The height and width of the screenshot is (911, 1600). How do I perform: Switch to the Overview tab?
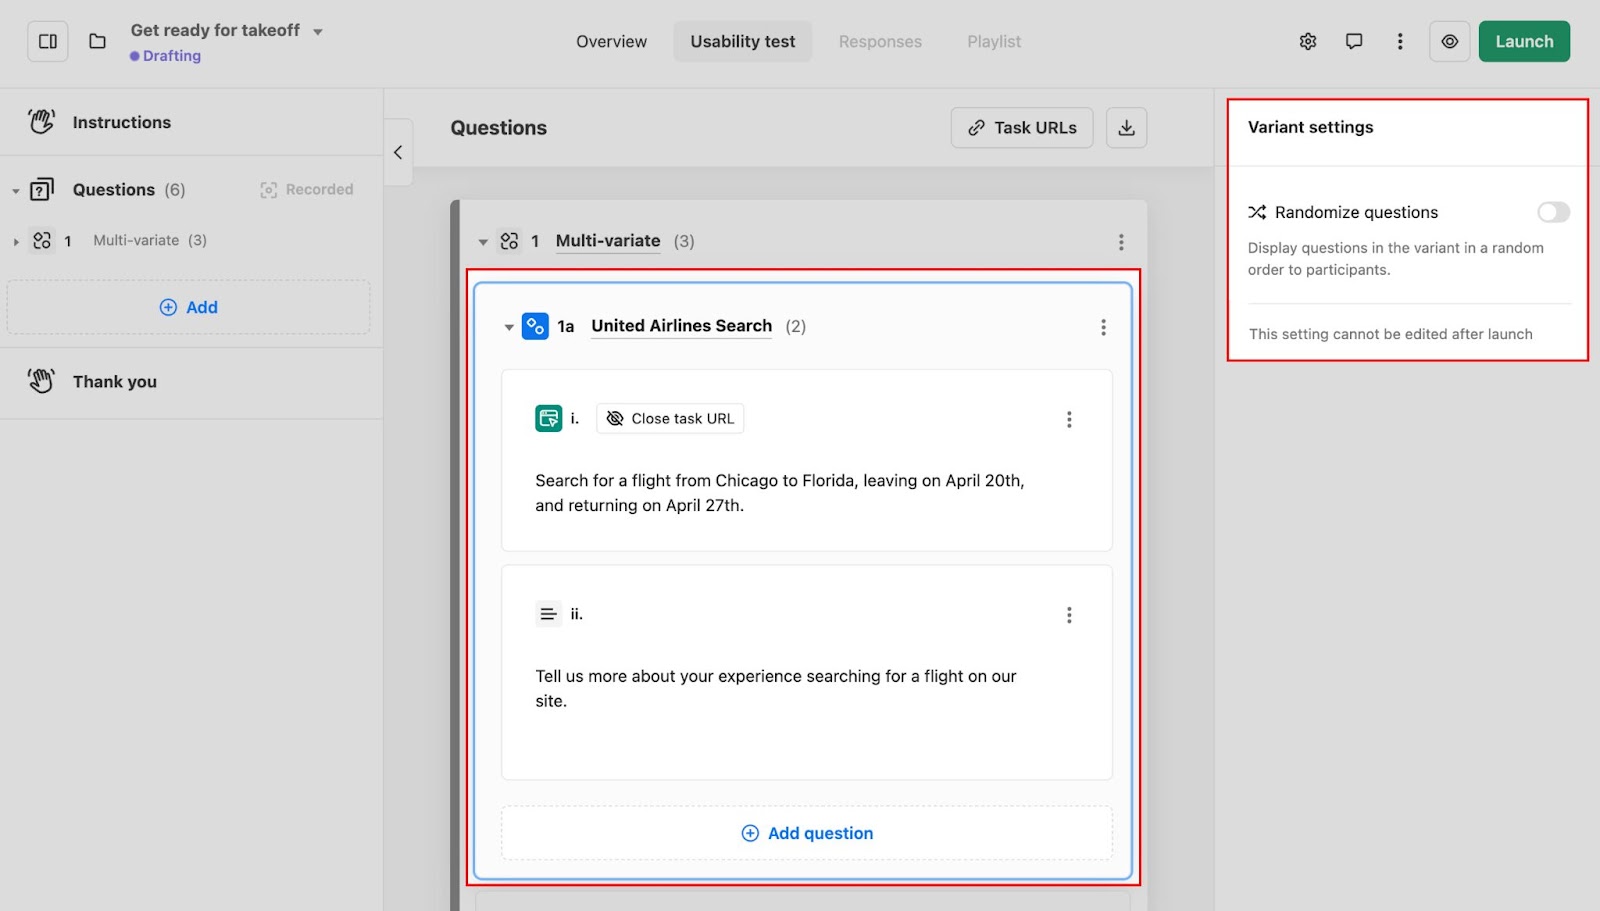tap(611, 42)
